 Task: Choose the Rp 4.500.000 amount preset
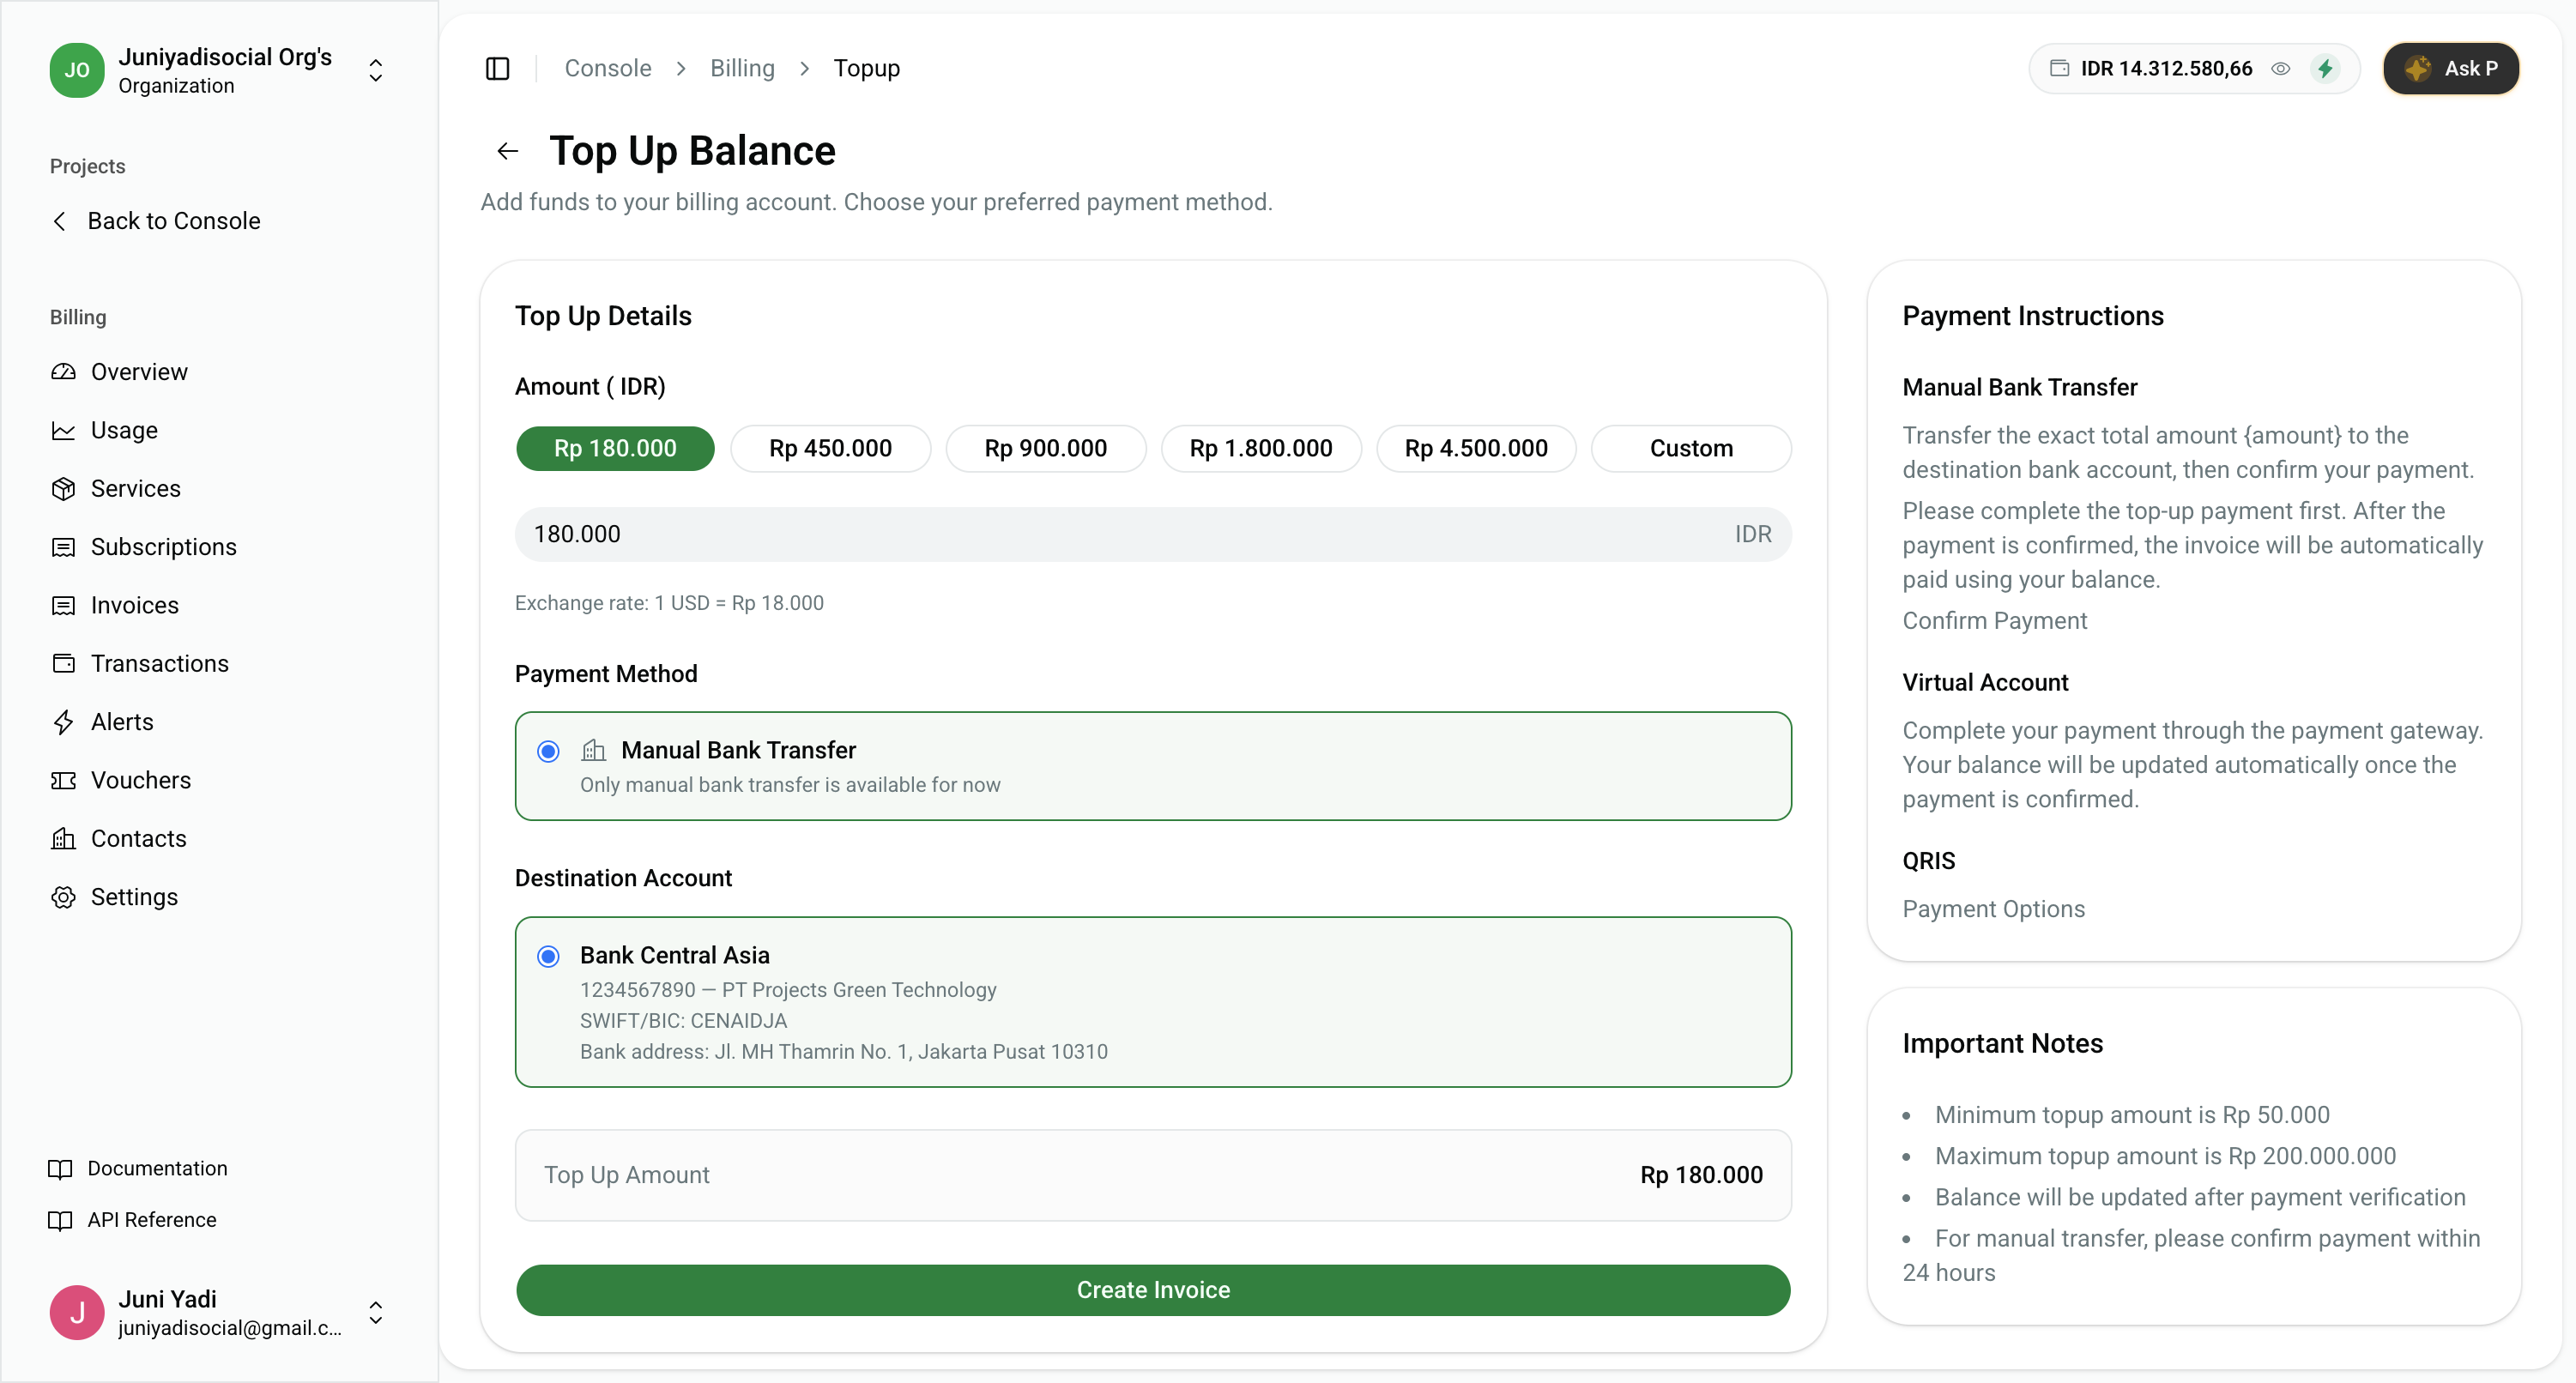(1476, 448)
